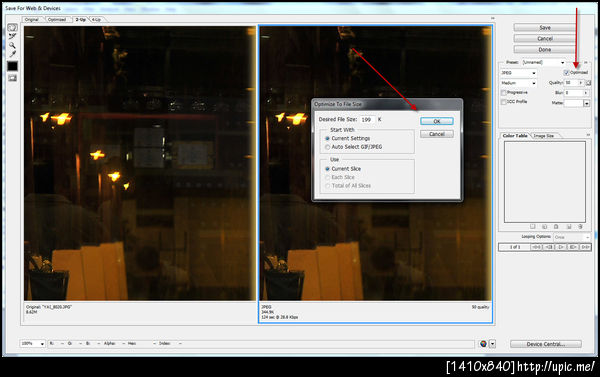Select Total of All Slices option
This screenshot has height=377, width=600.
[x=327, y=186]
